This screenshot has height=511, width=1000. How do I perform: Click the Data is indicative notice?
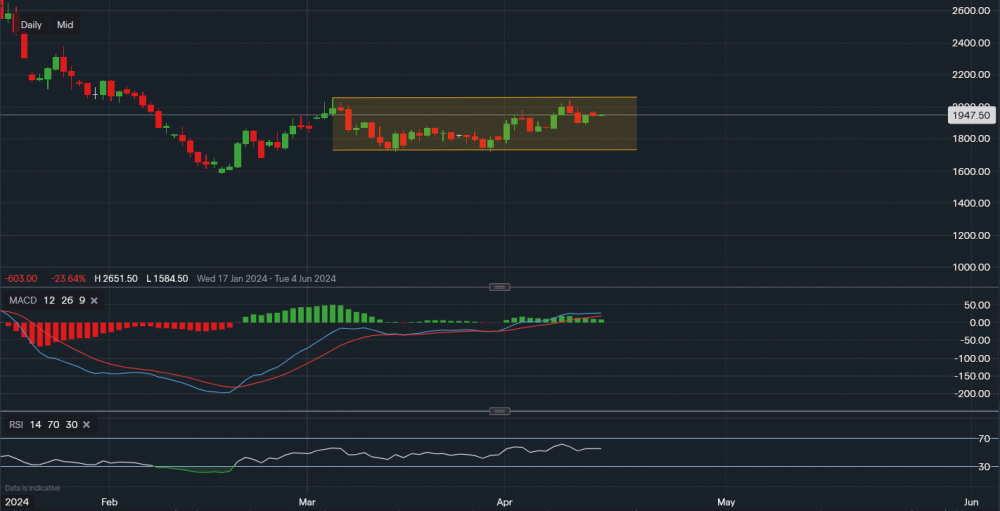tap(32, 488)
